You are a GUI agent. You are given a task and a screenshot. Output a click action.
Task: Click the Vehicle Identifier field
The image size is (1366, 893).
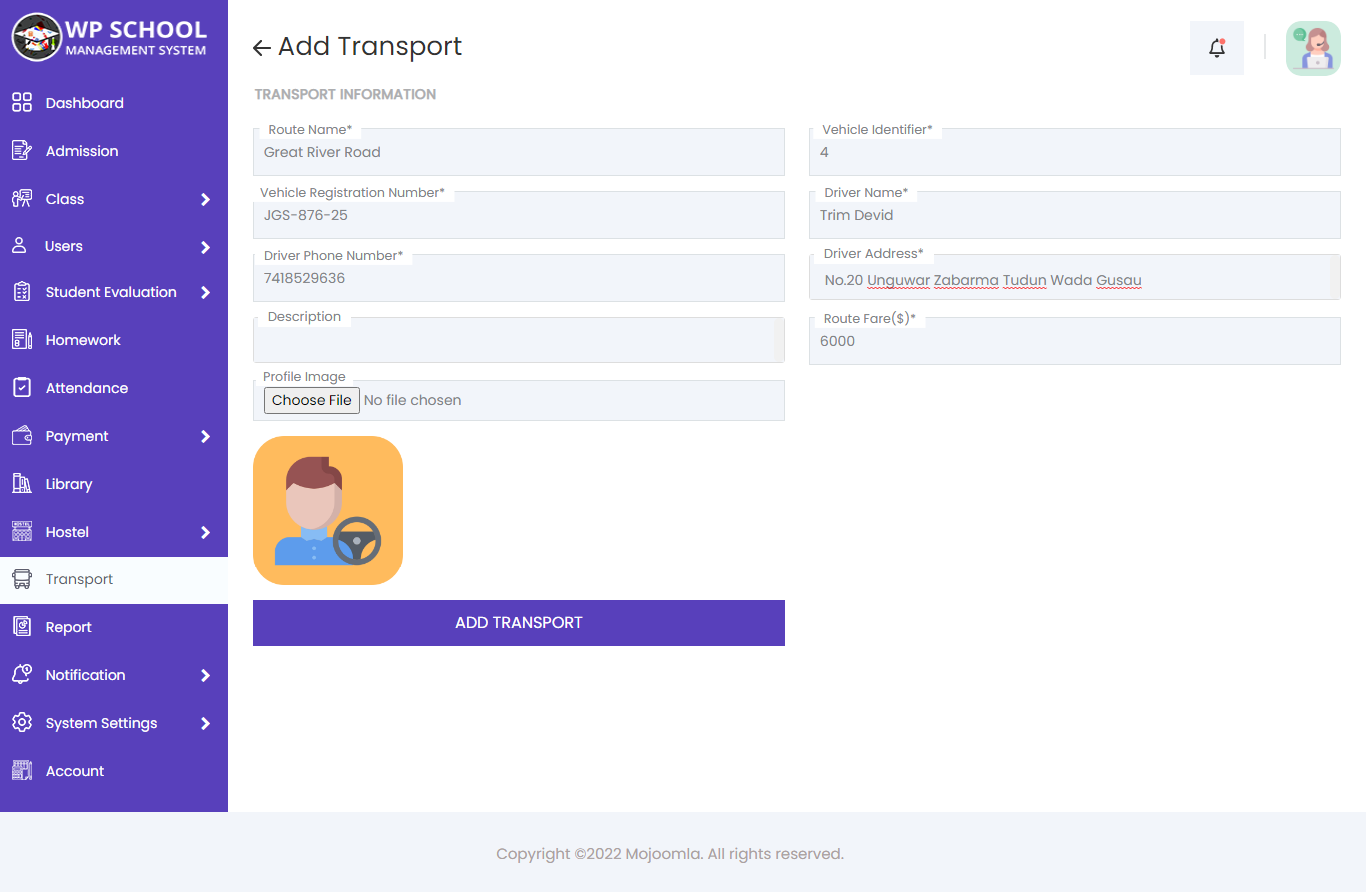(x=1075, y=152)
